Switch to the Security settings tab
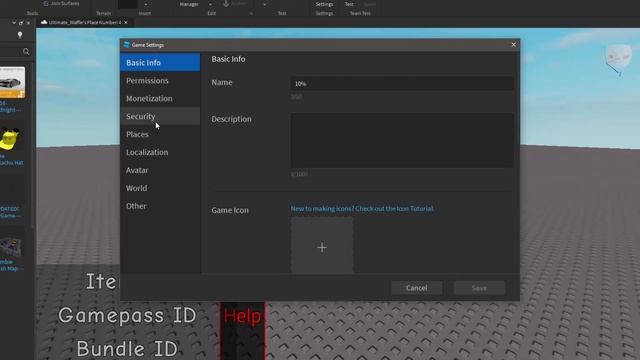Screen dimensions: 640x360 160,116
